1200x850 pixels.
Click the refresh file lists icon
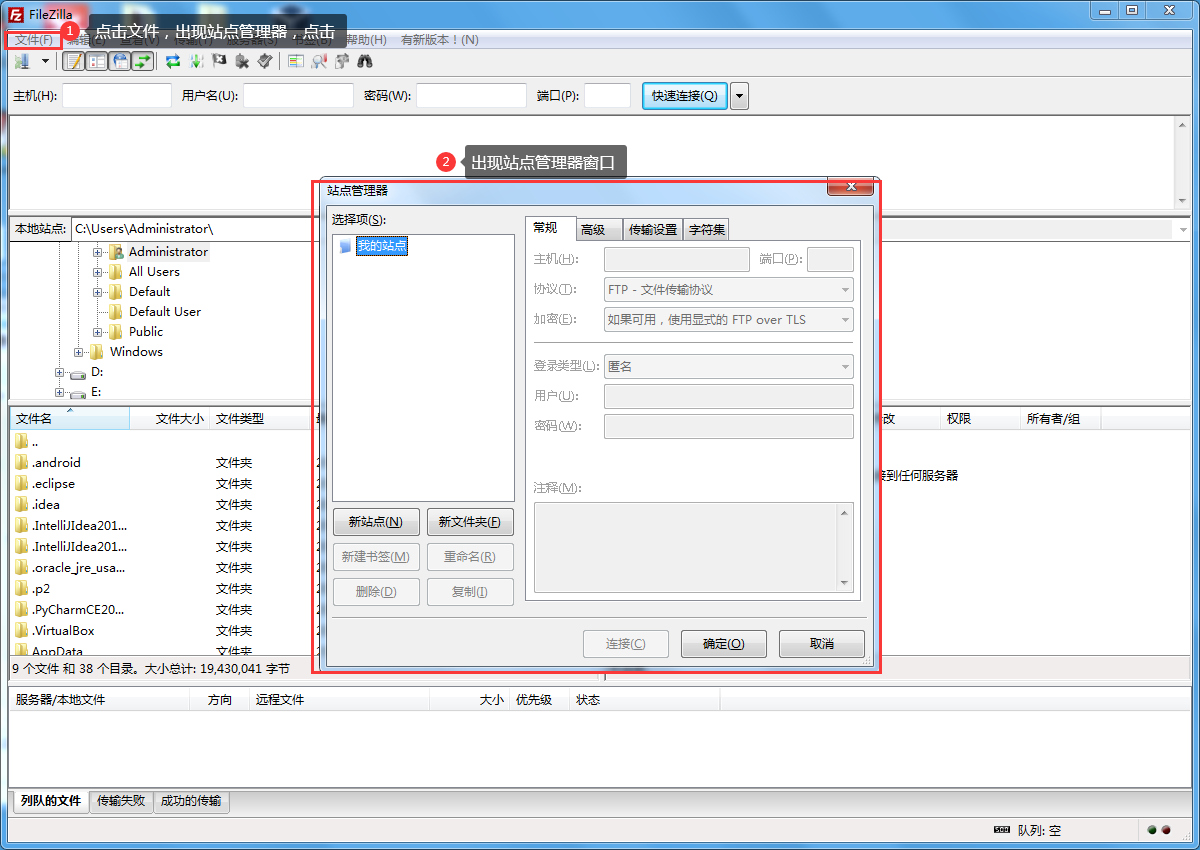click(171, 61)
